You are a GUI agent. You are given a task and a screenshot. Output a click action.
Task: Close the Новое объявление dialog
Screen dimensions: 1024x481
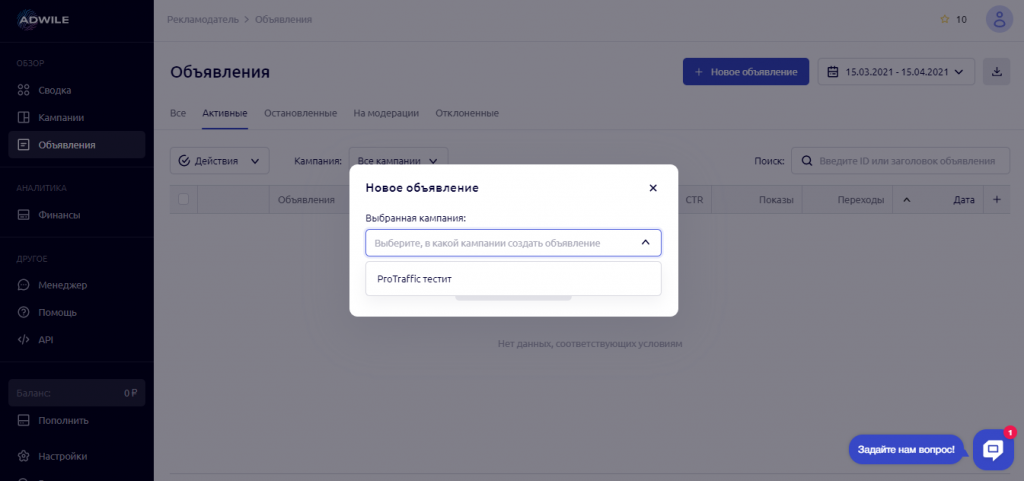click(653, 187)
